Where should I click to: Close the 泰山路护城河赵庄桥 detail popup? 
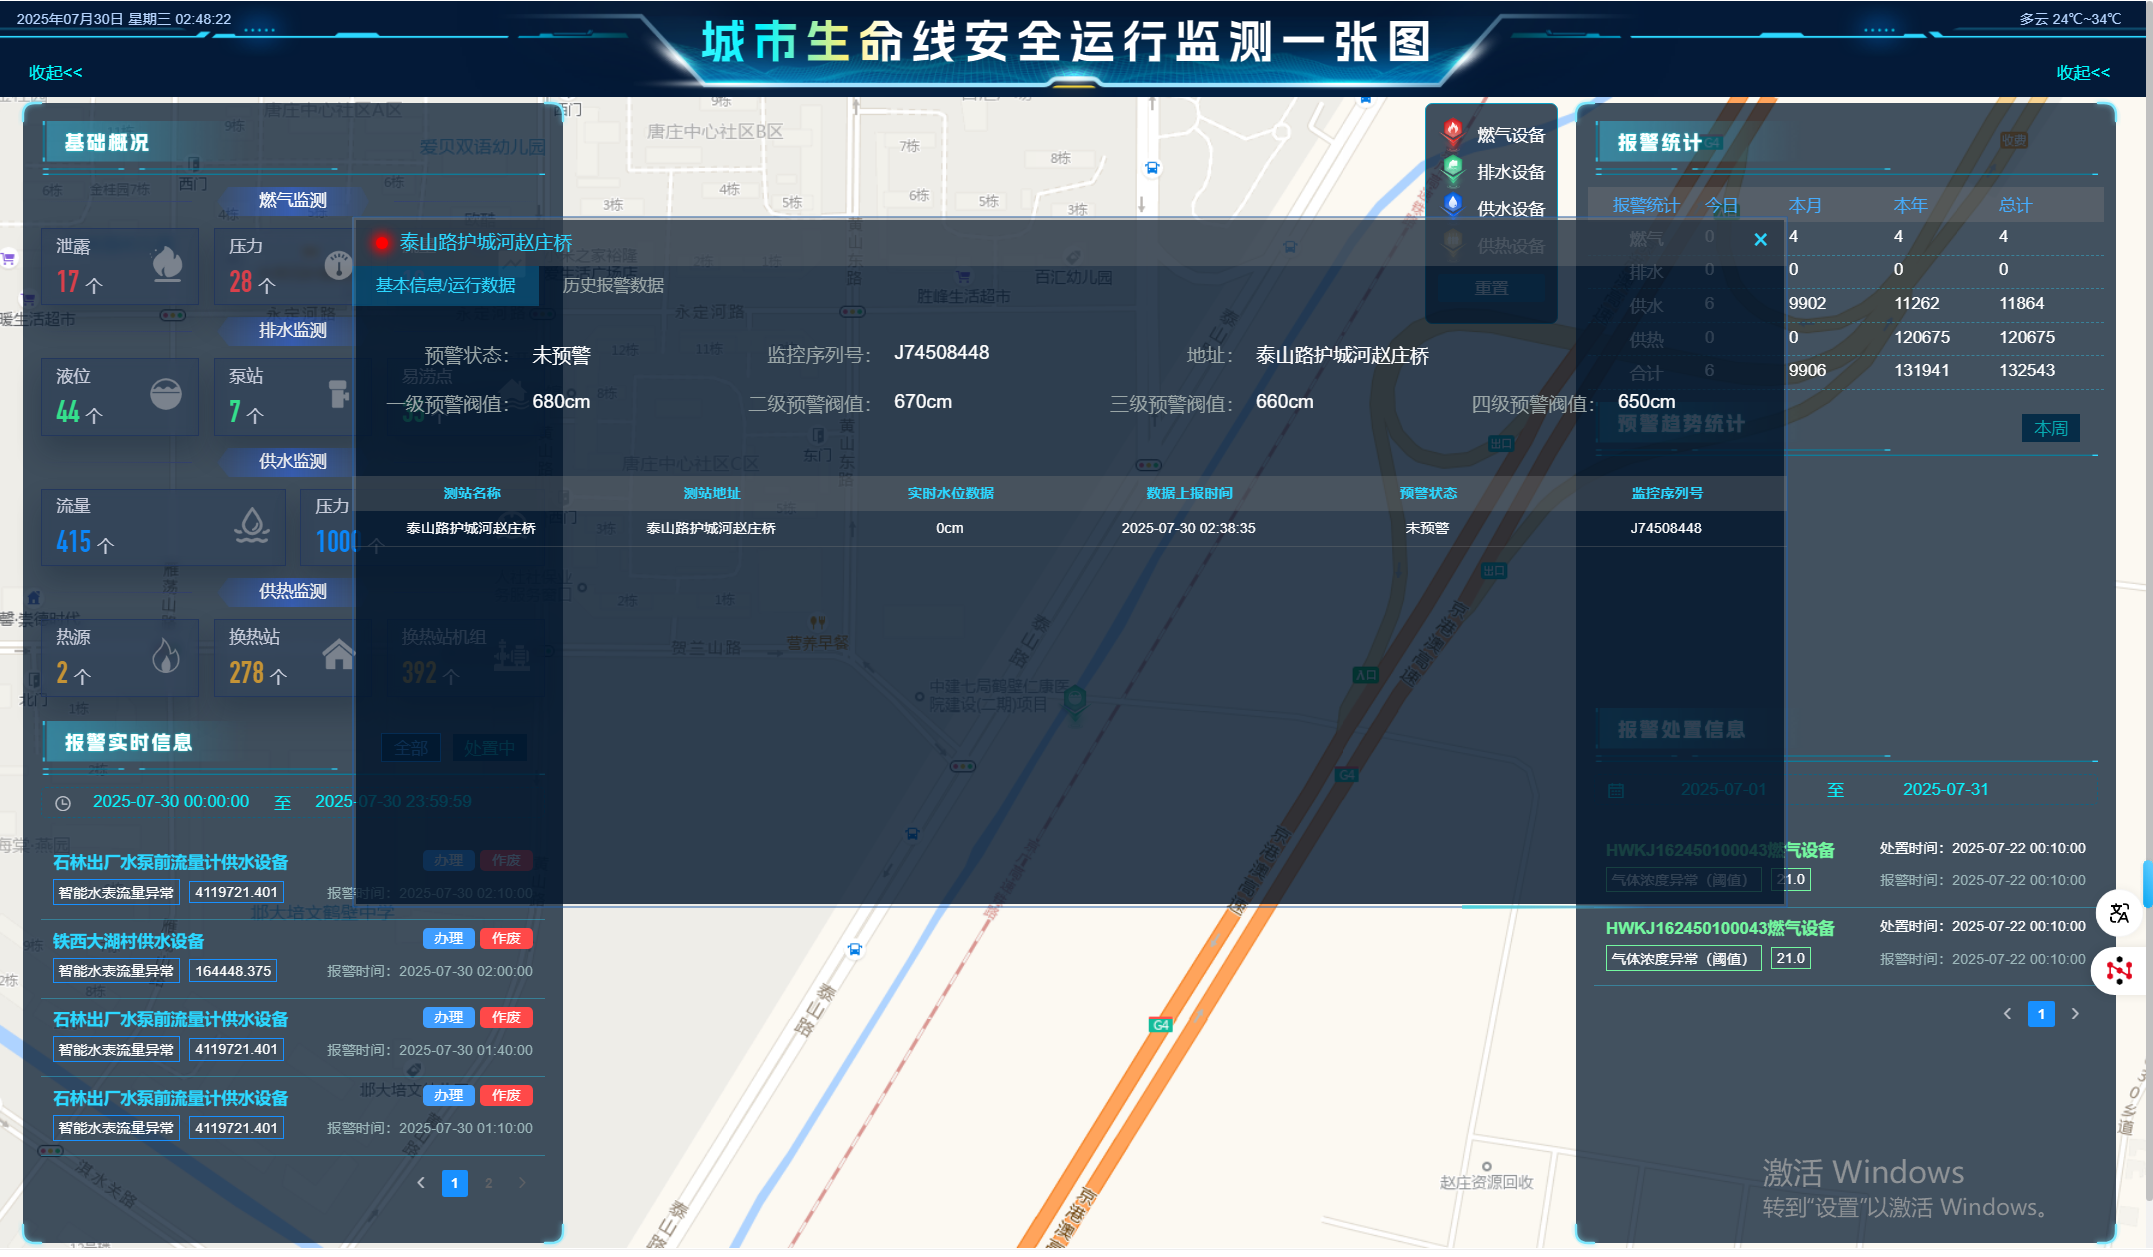(1760, 240)
